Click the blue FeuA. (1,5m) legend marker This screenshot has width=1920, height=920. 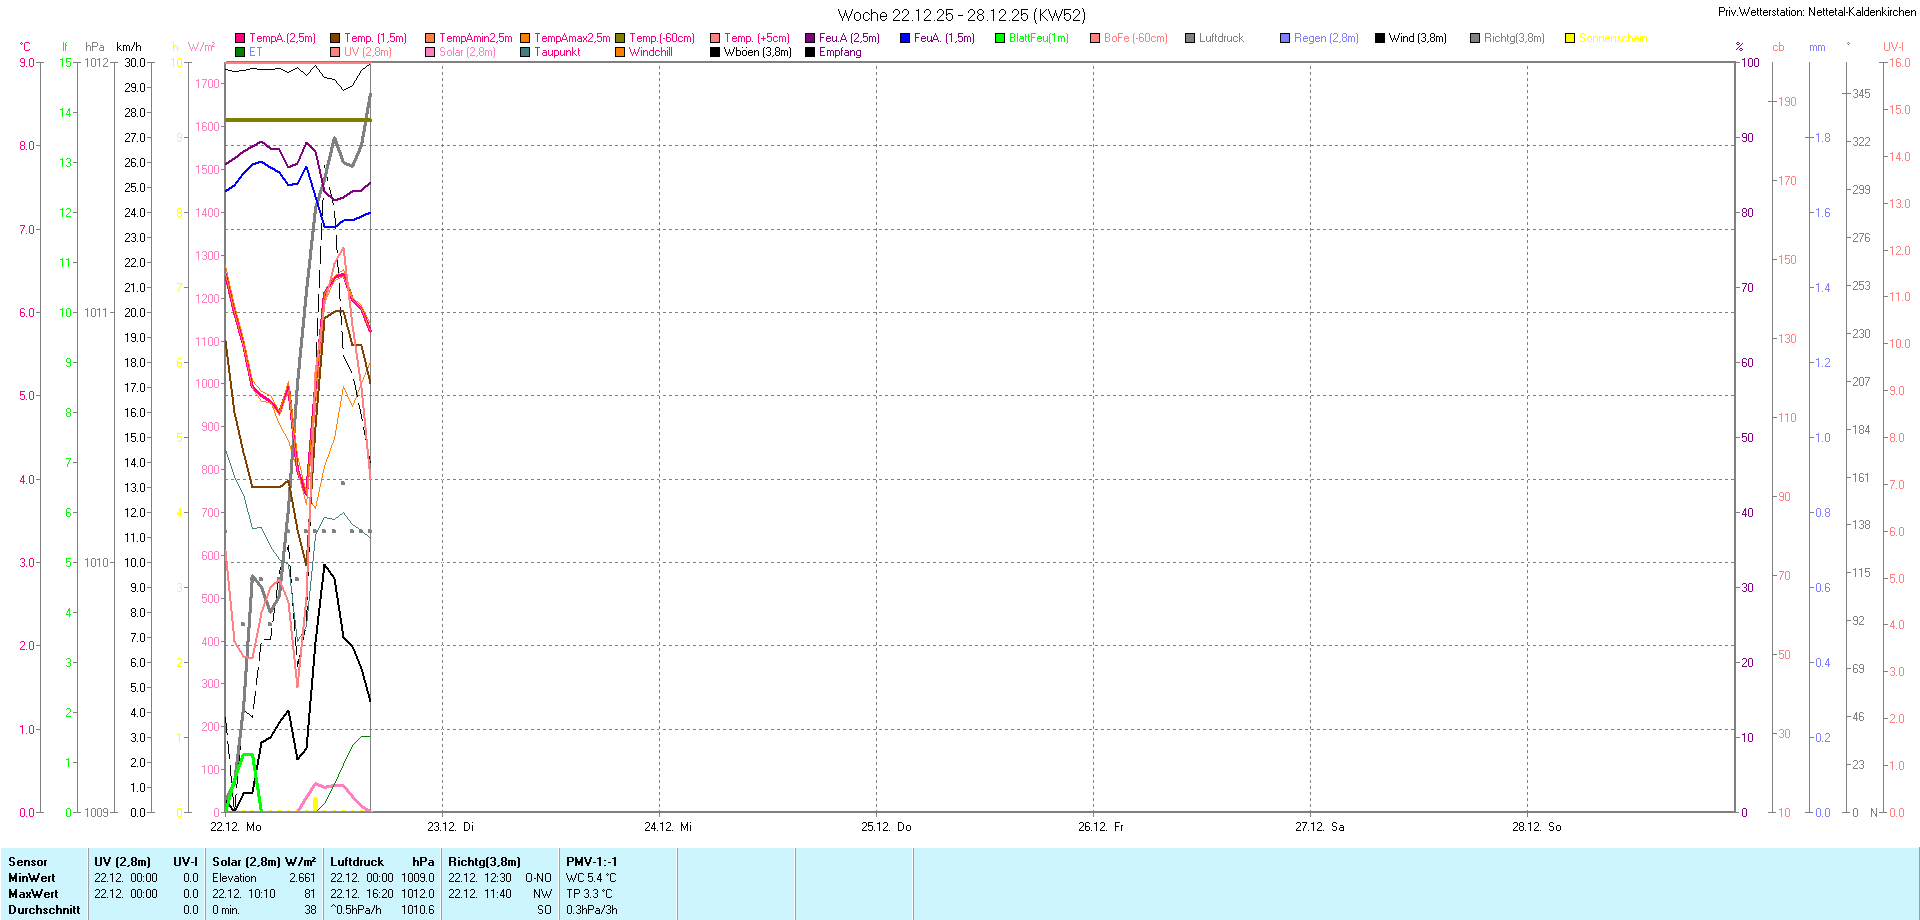(x=905, y=38)
